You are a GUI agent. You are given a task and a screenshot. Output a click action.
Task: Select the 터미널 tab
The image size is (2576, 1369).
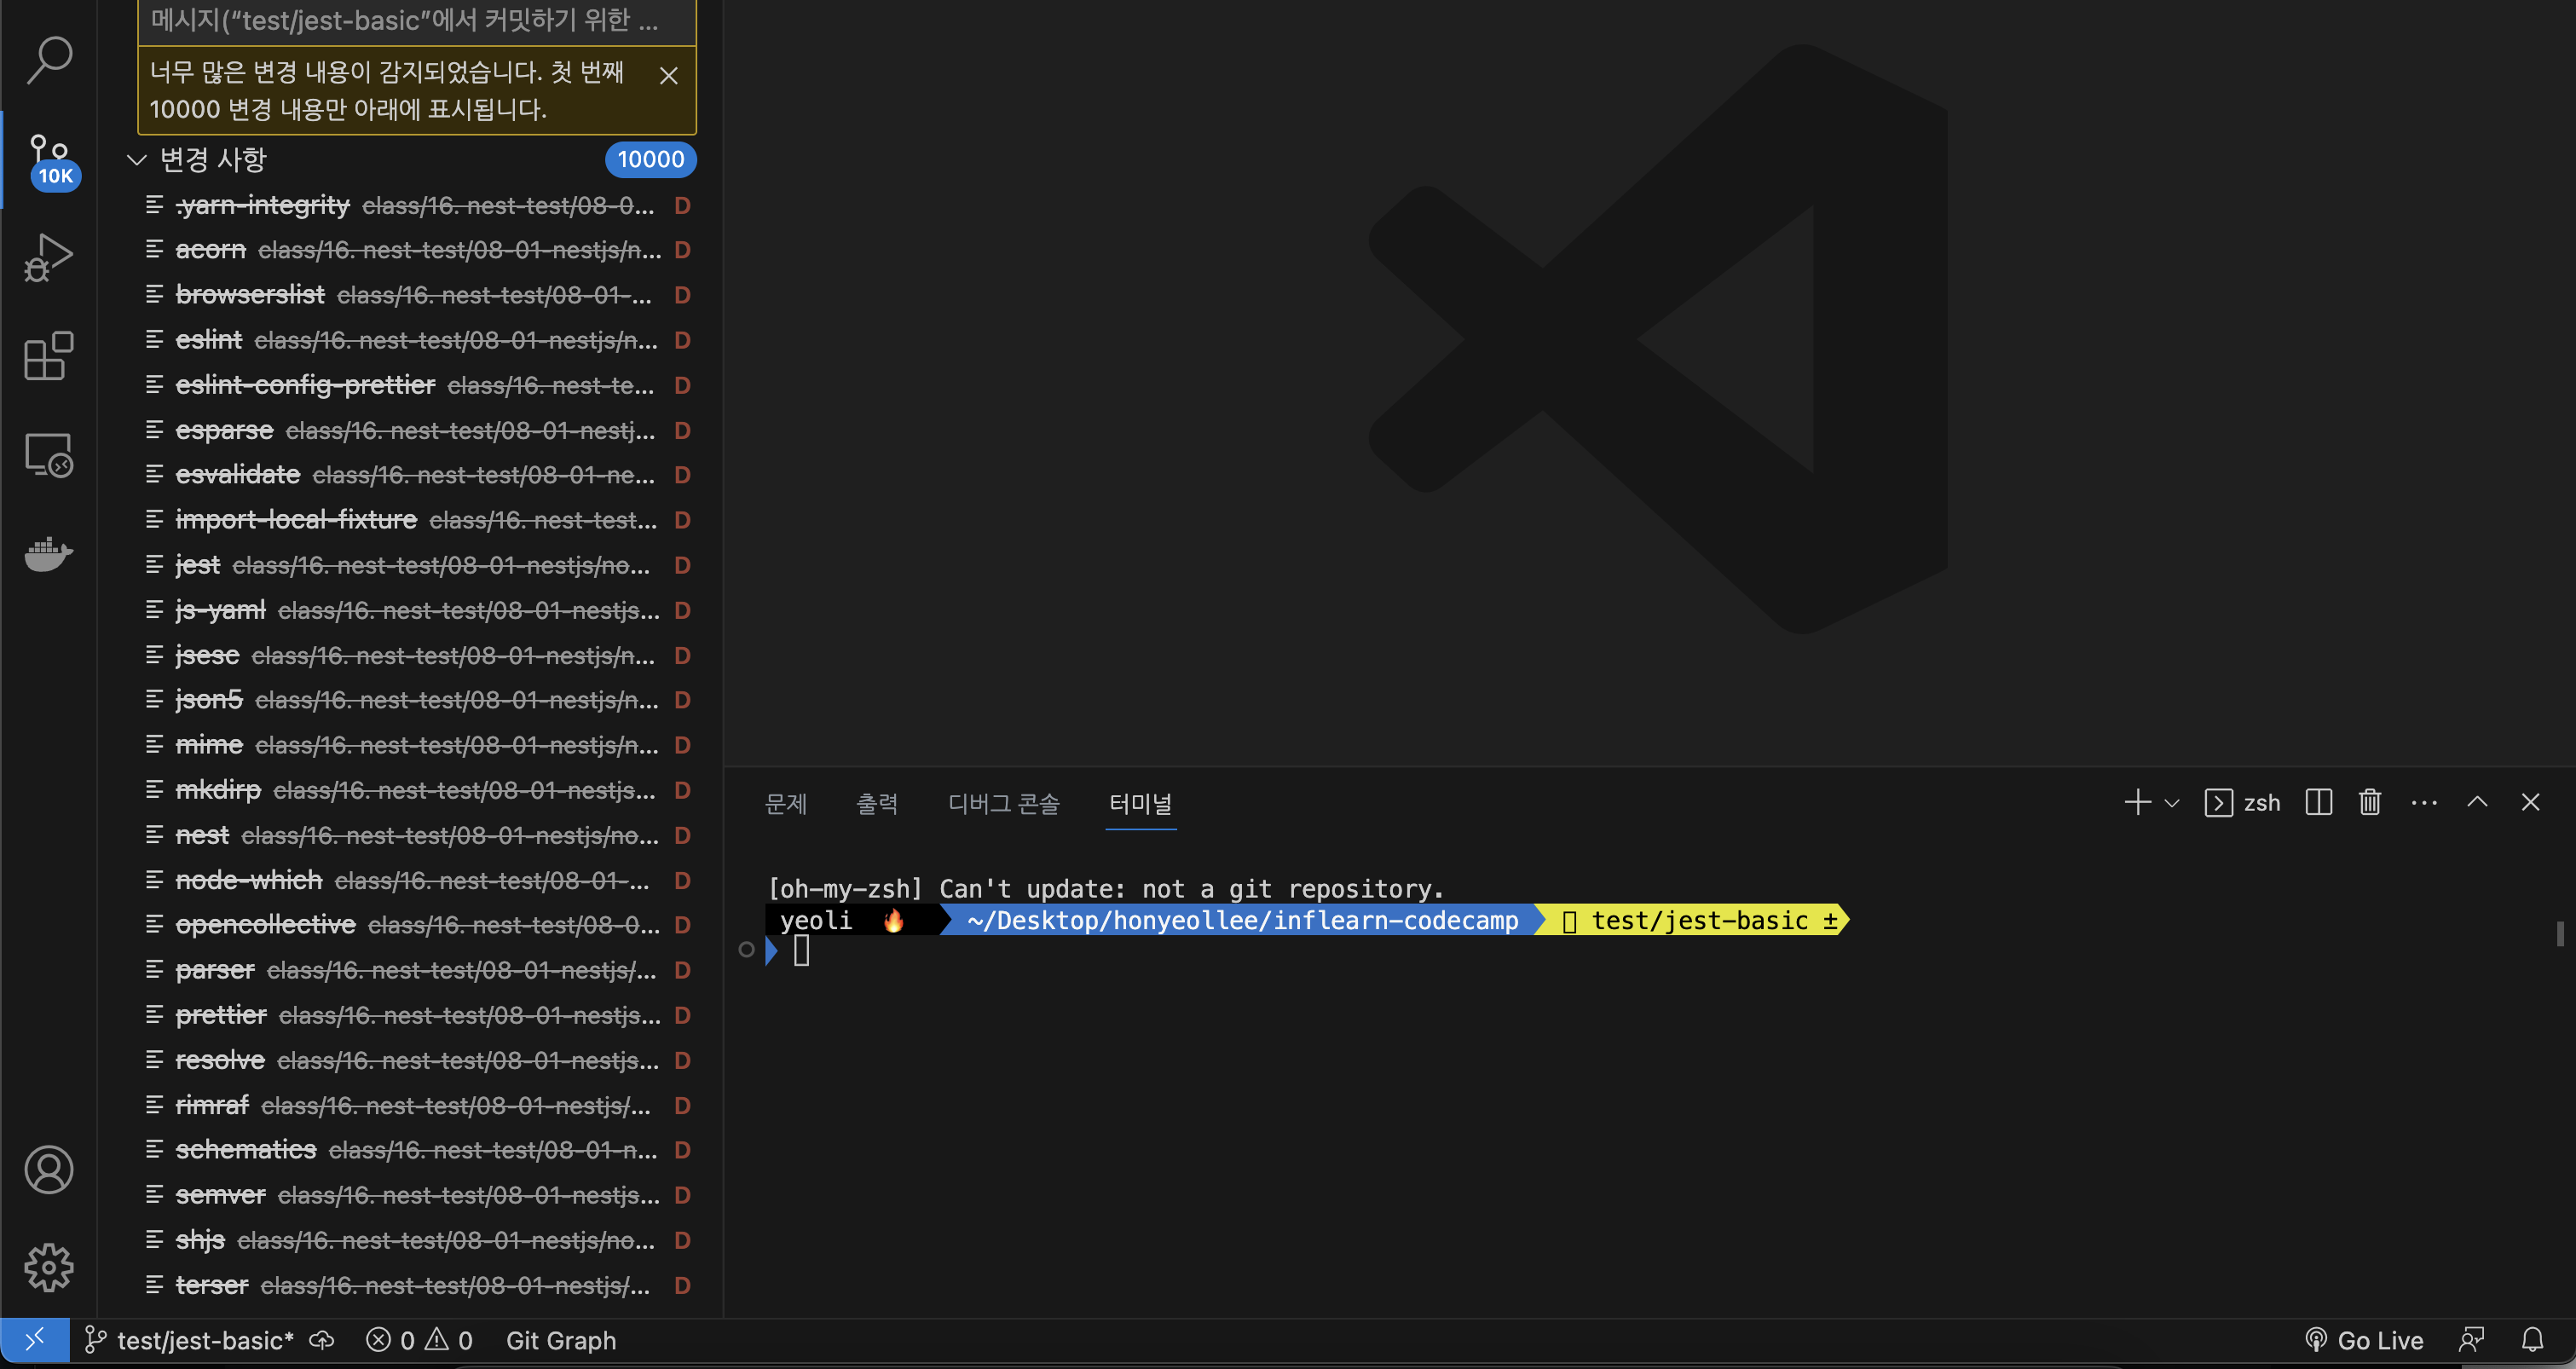(x=1140, y=803)
